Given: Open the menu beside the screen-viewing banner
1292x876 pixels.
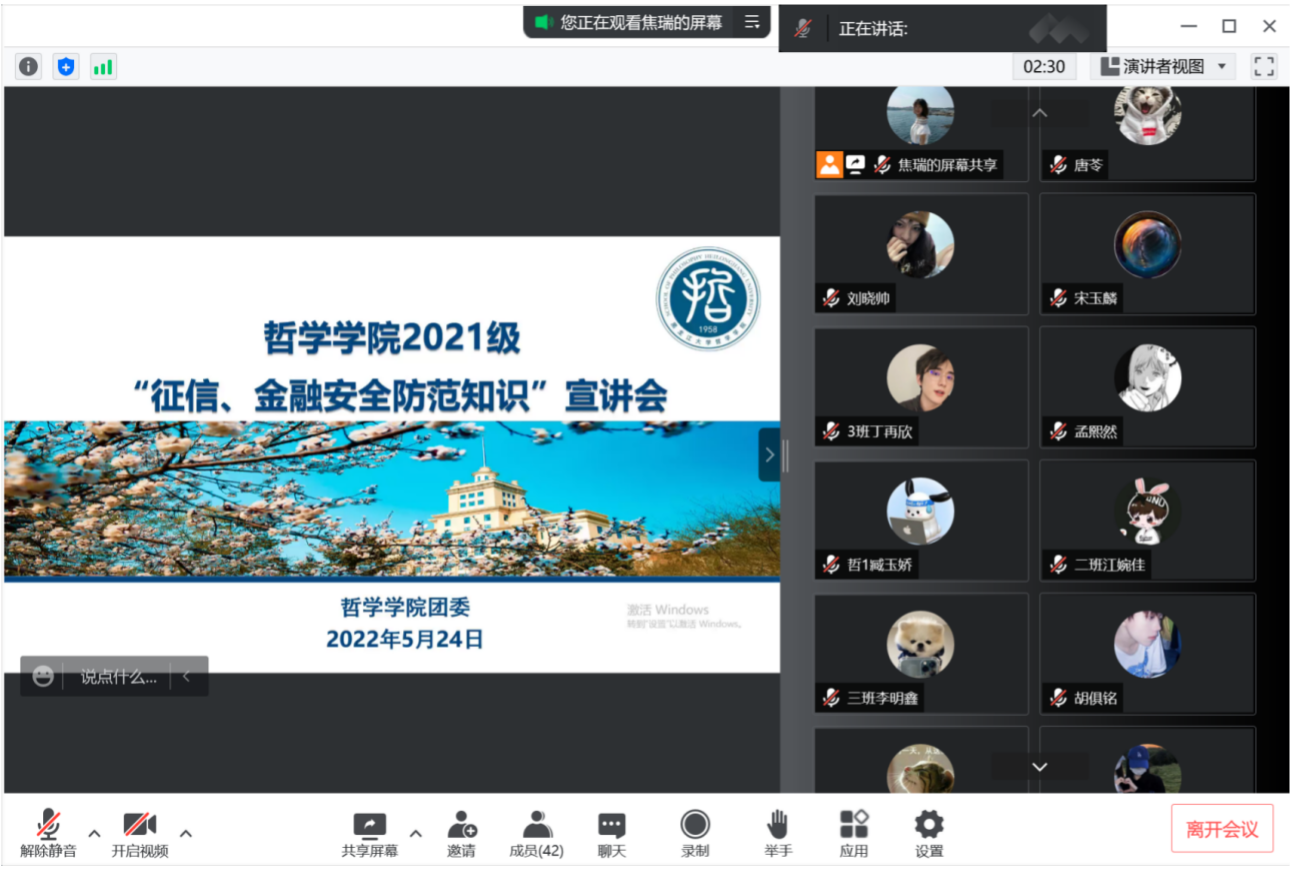Looking at the screenshot, I should click(x=752, y=22).
